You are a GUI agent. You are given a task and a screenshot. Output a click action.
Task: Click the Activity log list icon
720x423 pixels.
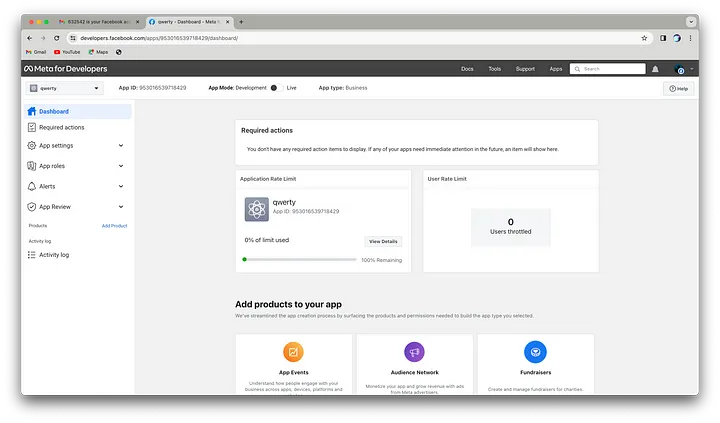tap(32, 255)
